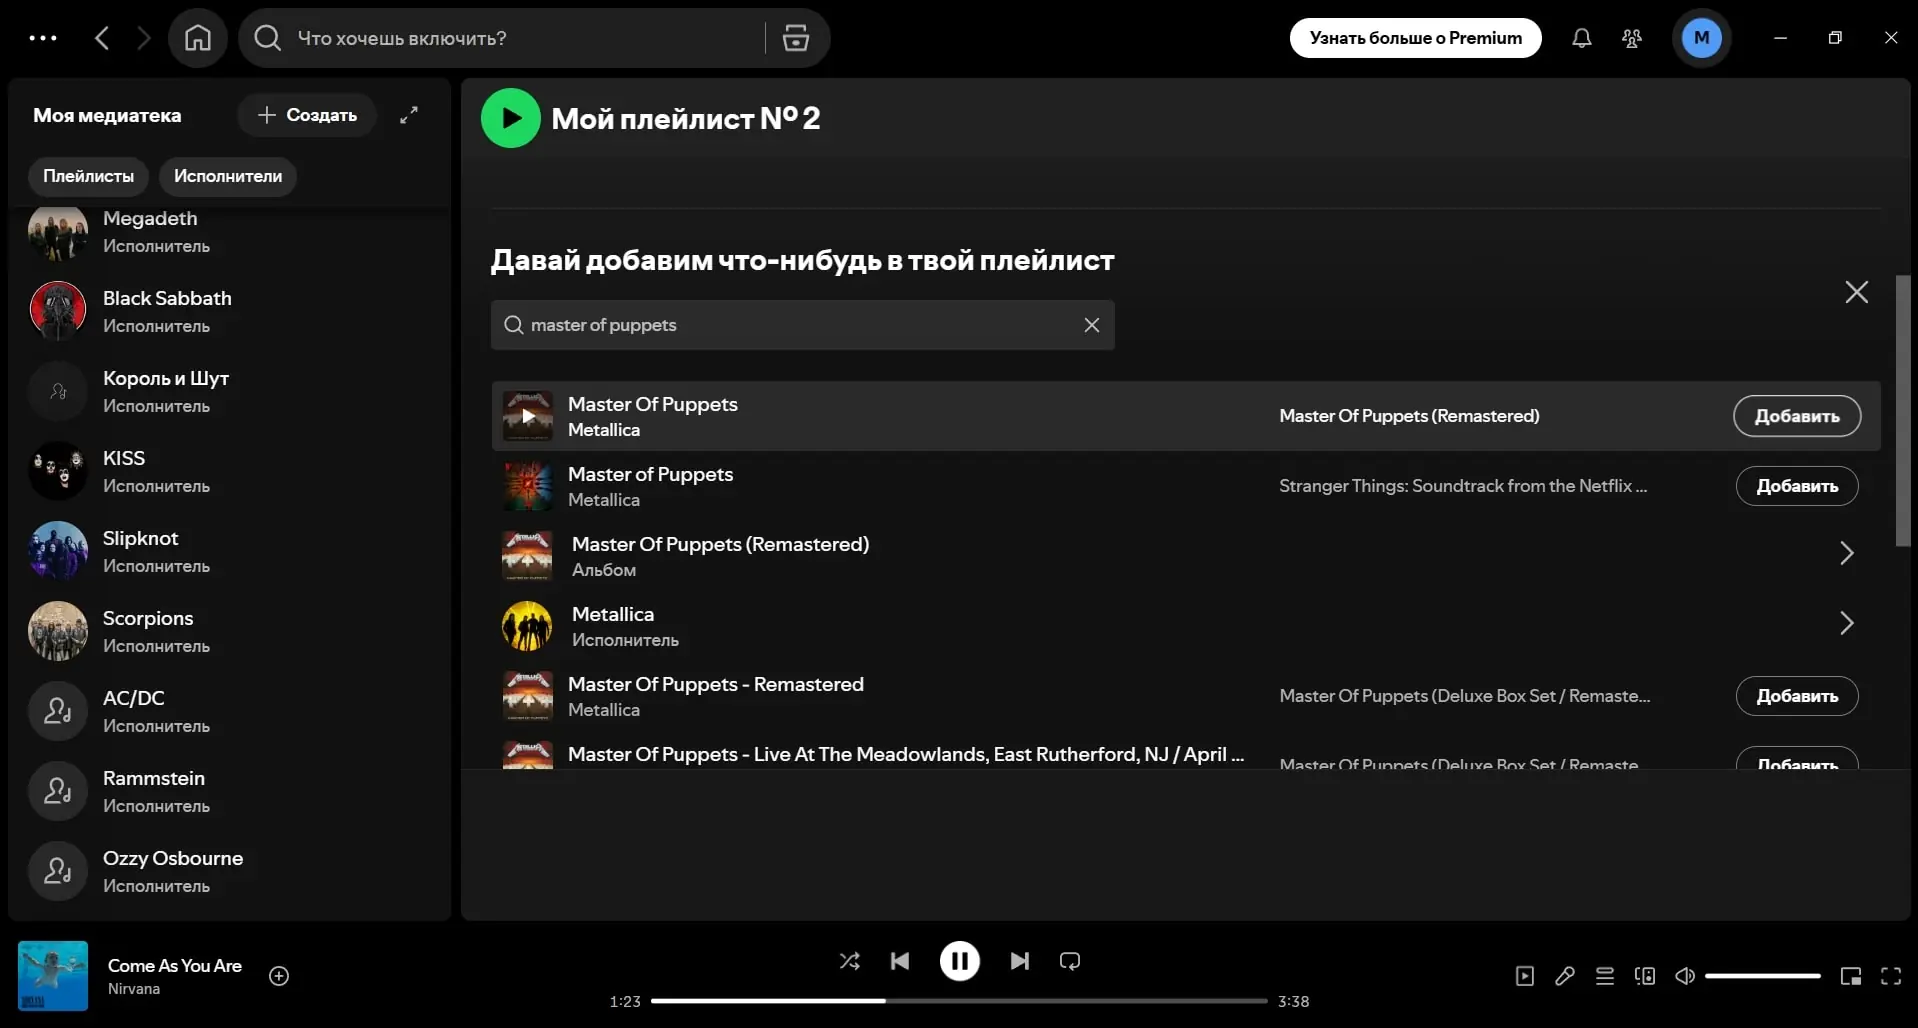Go forward with the right arrow
Screen dimensions: 1918x1028
coord(144,38)
